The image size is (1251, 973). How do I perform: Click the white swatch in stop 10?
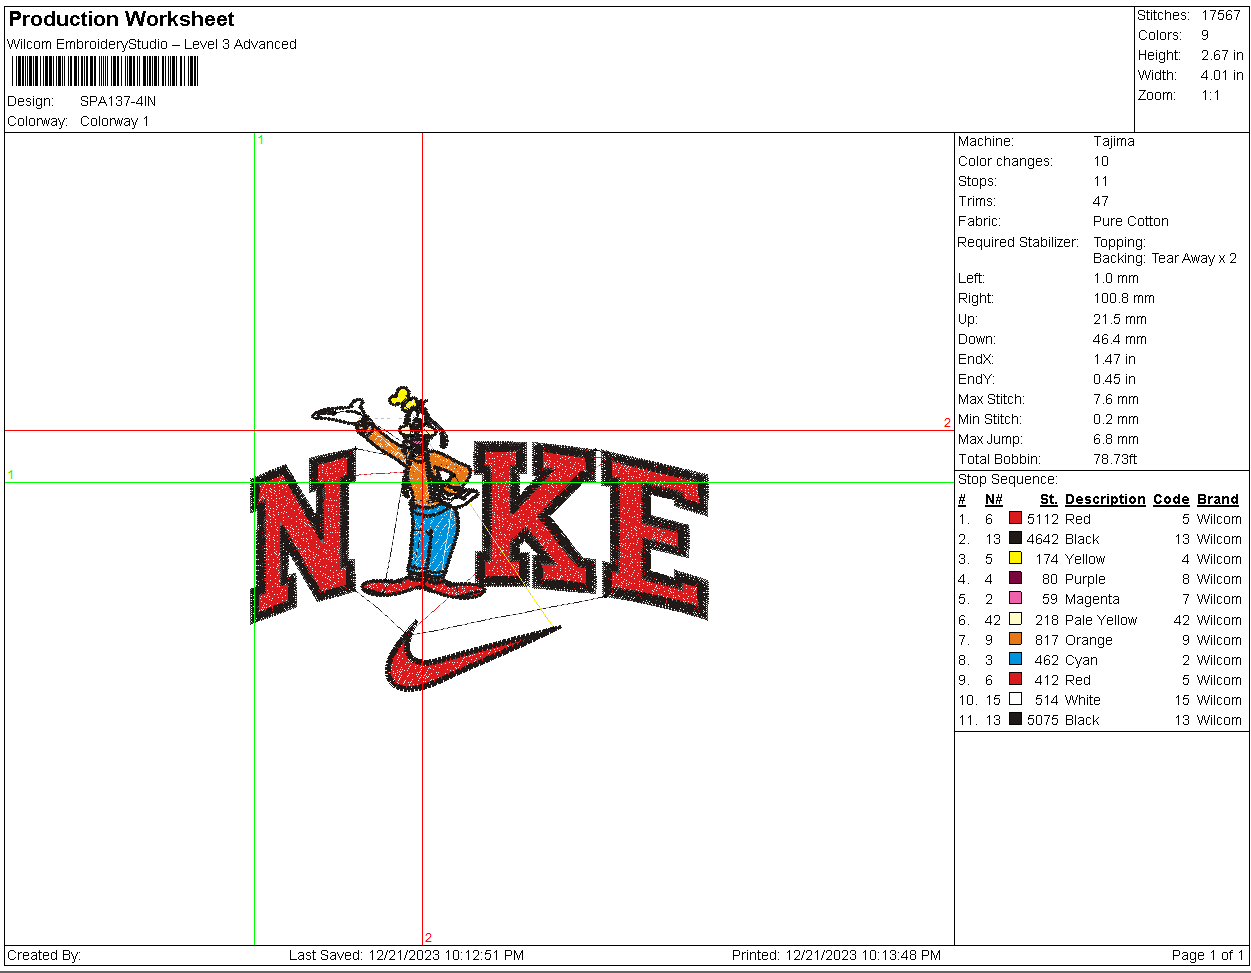click(1015, 699)
